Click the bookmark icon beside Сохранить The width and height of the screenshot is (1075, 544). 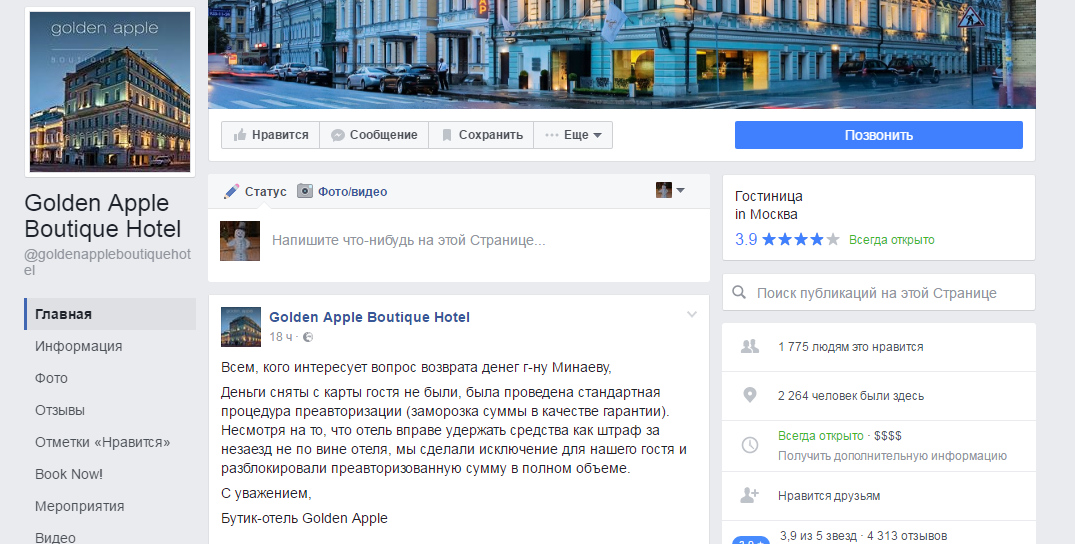(x=446, y=135)
